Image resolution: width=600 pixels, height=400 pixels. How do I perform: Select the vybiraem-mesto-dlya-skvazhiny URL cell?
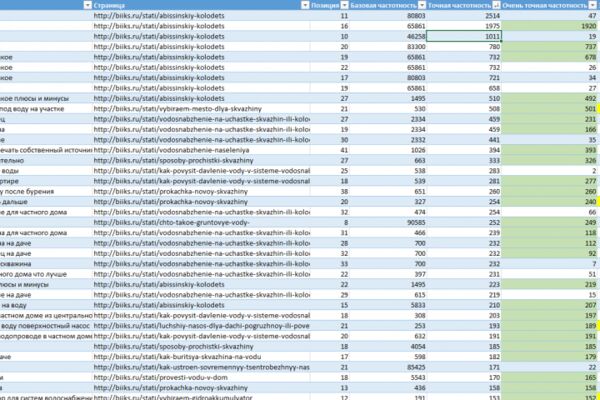point(201,109)
